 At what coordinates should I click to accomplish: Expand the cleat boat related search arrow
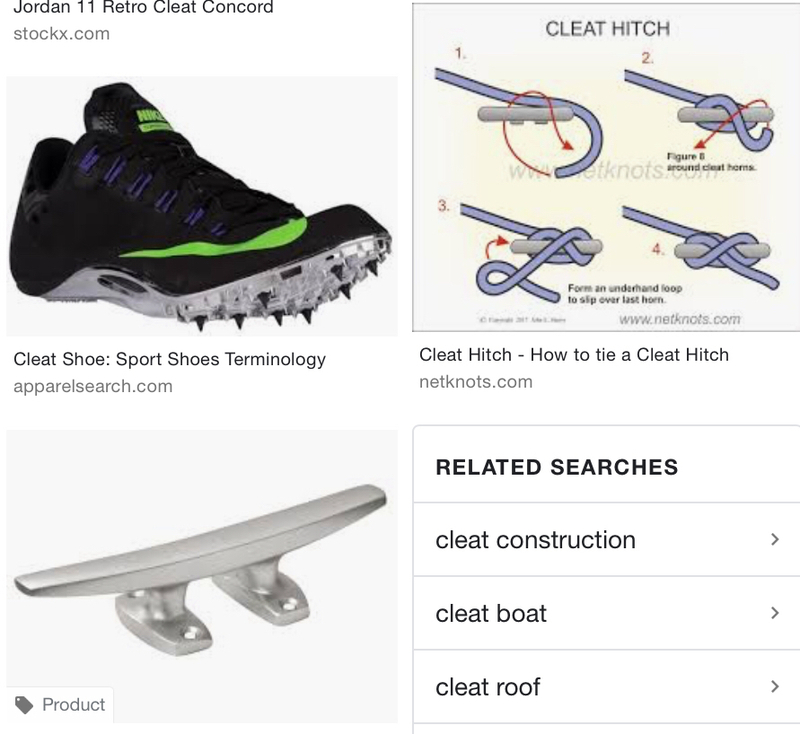774,613
